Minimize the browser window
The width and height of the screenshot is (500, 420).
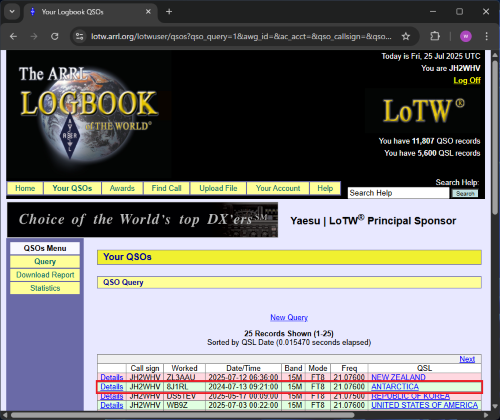[x=433, y=12]
